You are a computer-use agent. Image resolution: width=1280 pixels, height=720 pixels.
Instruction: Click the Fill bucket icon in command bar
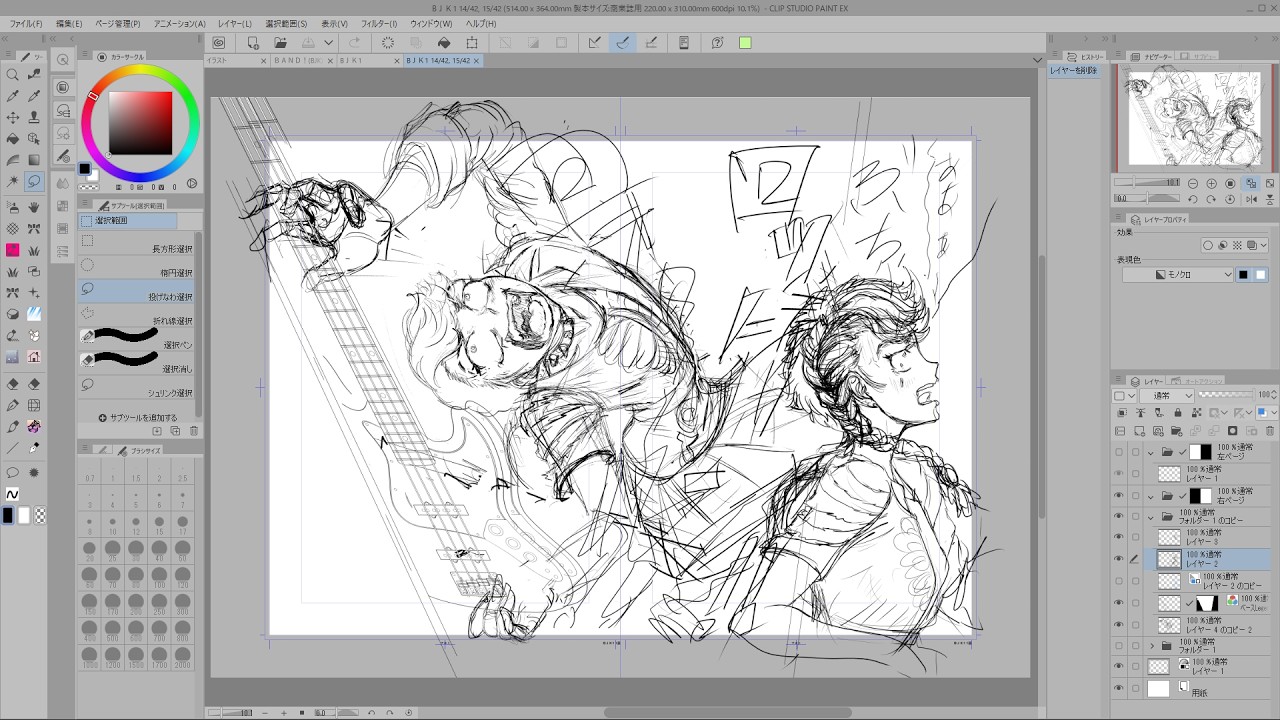tap(444, 43)
